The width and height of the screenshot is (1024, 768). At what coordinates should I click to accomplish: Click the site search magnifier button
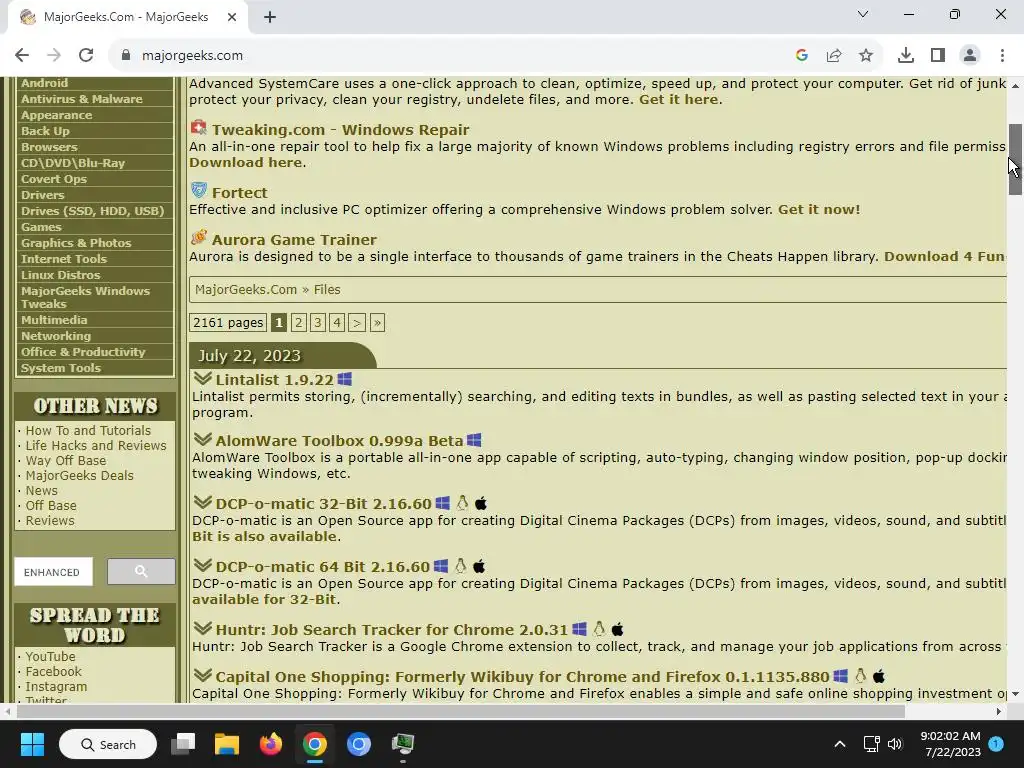(141, 571)
